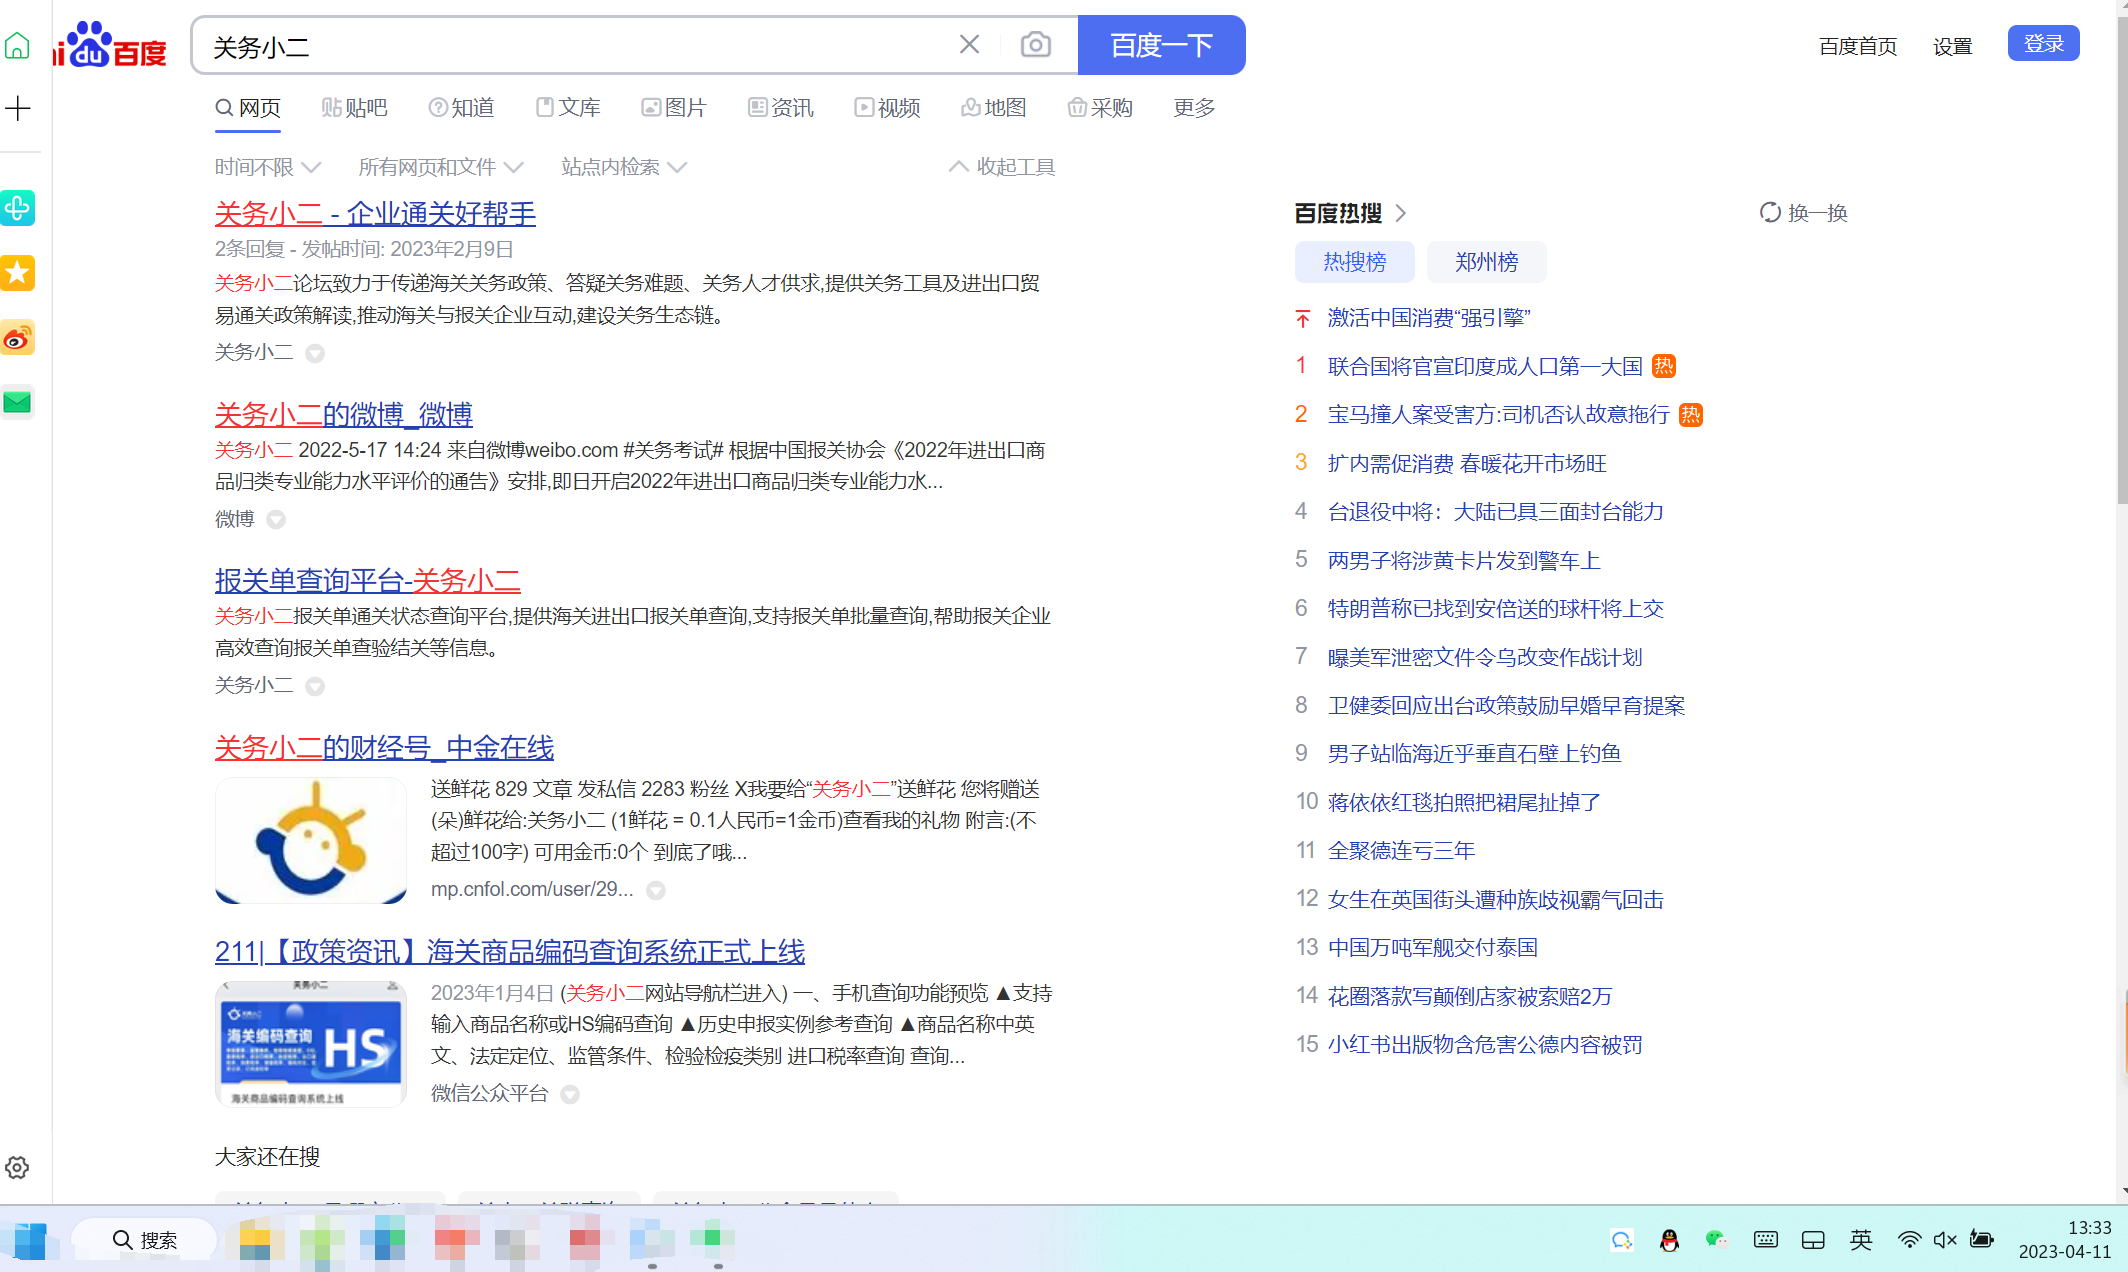Open the 更多 menu
The height and width of the screenshot is (1272, 2128).
[x=1194, y=108]
